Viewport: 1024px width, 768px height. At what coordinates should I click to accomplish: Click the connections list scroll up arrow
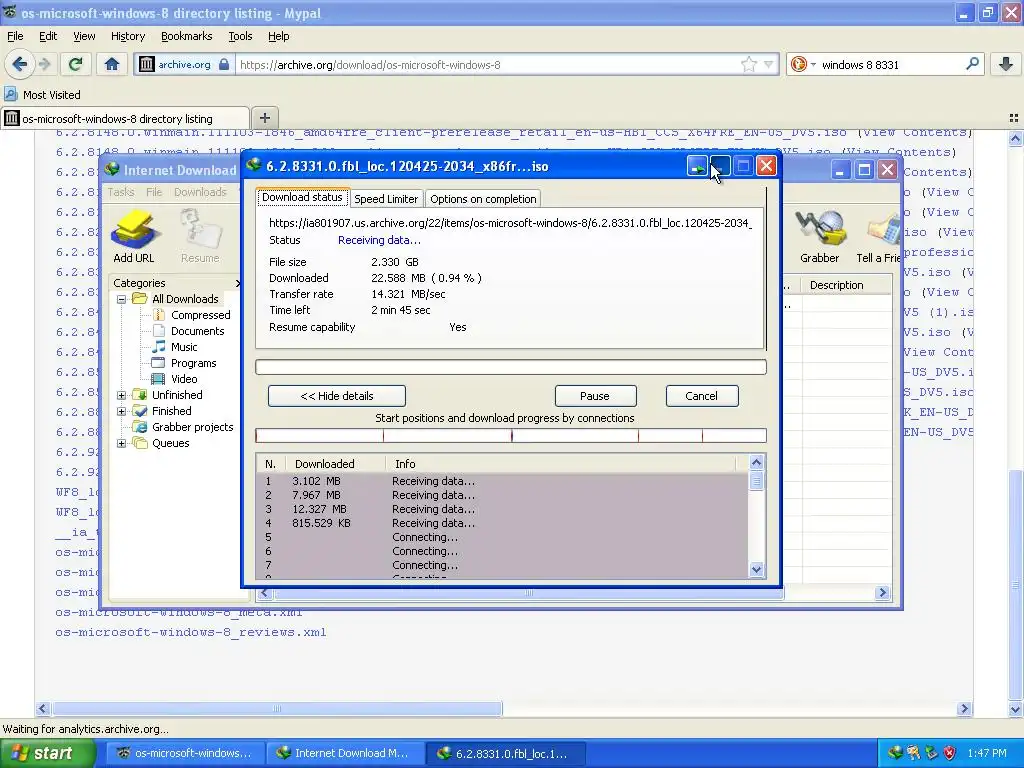pyautogui.click(x=756, y=462)
